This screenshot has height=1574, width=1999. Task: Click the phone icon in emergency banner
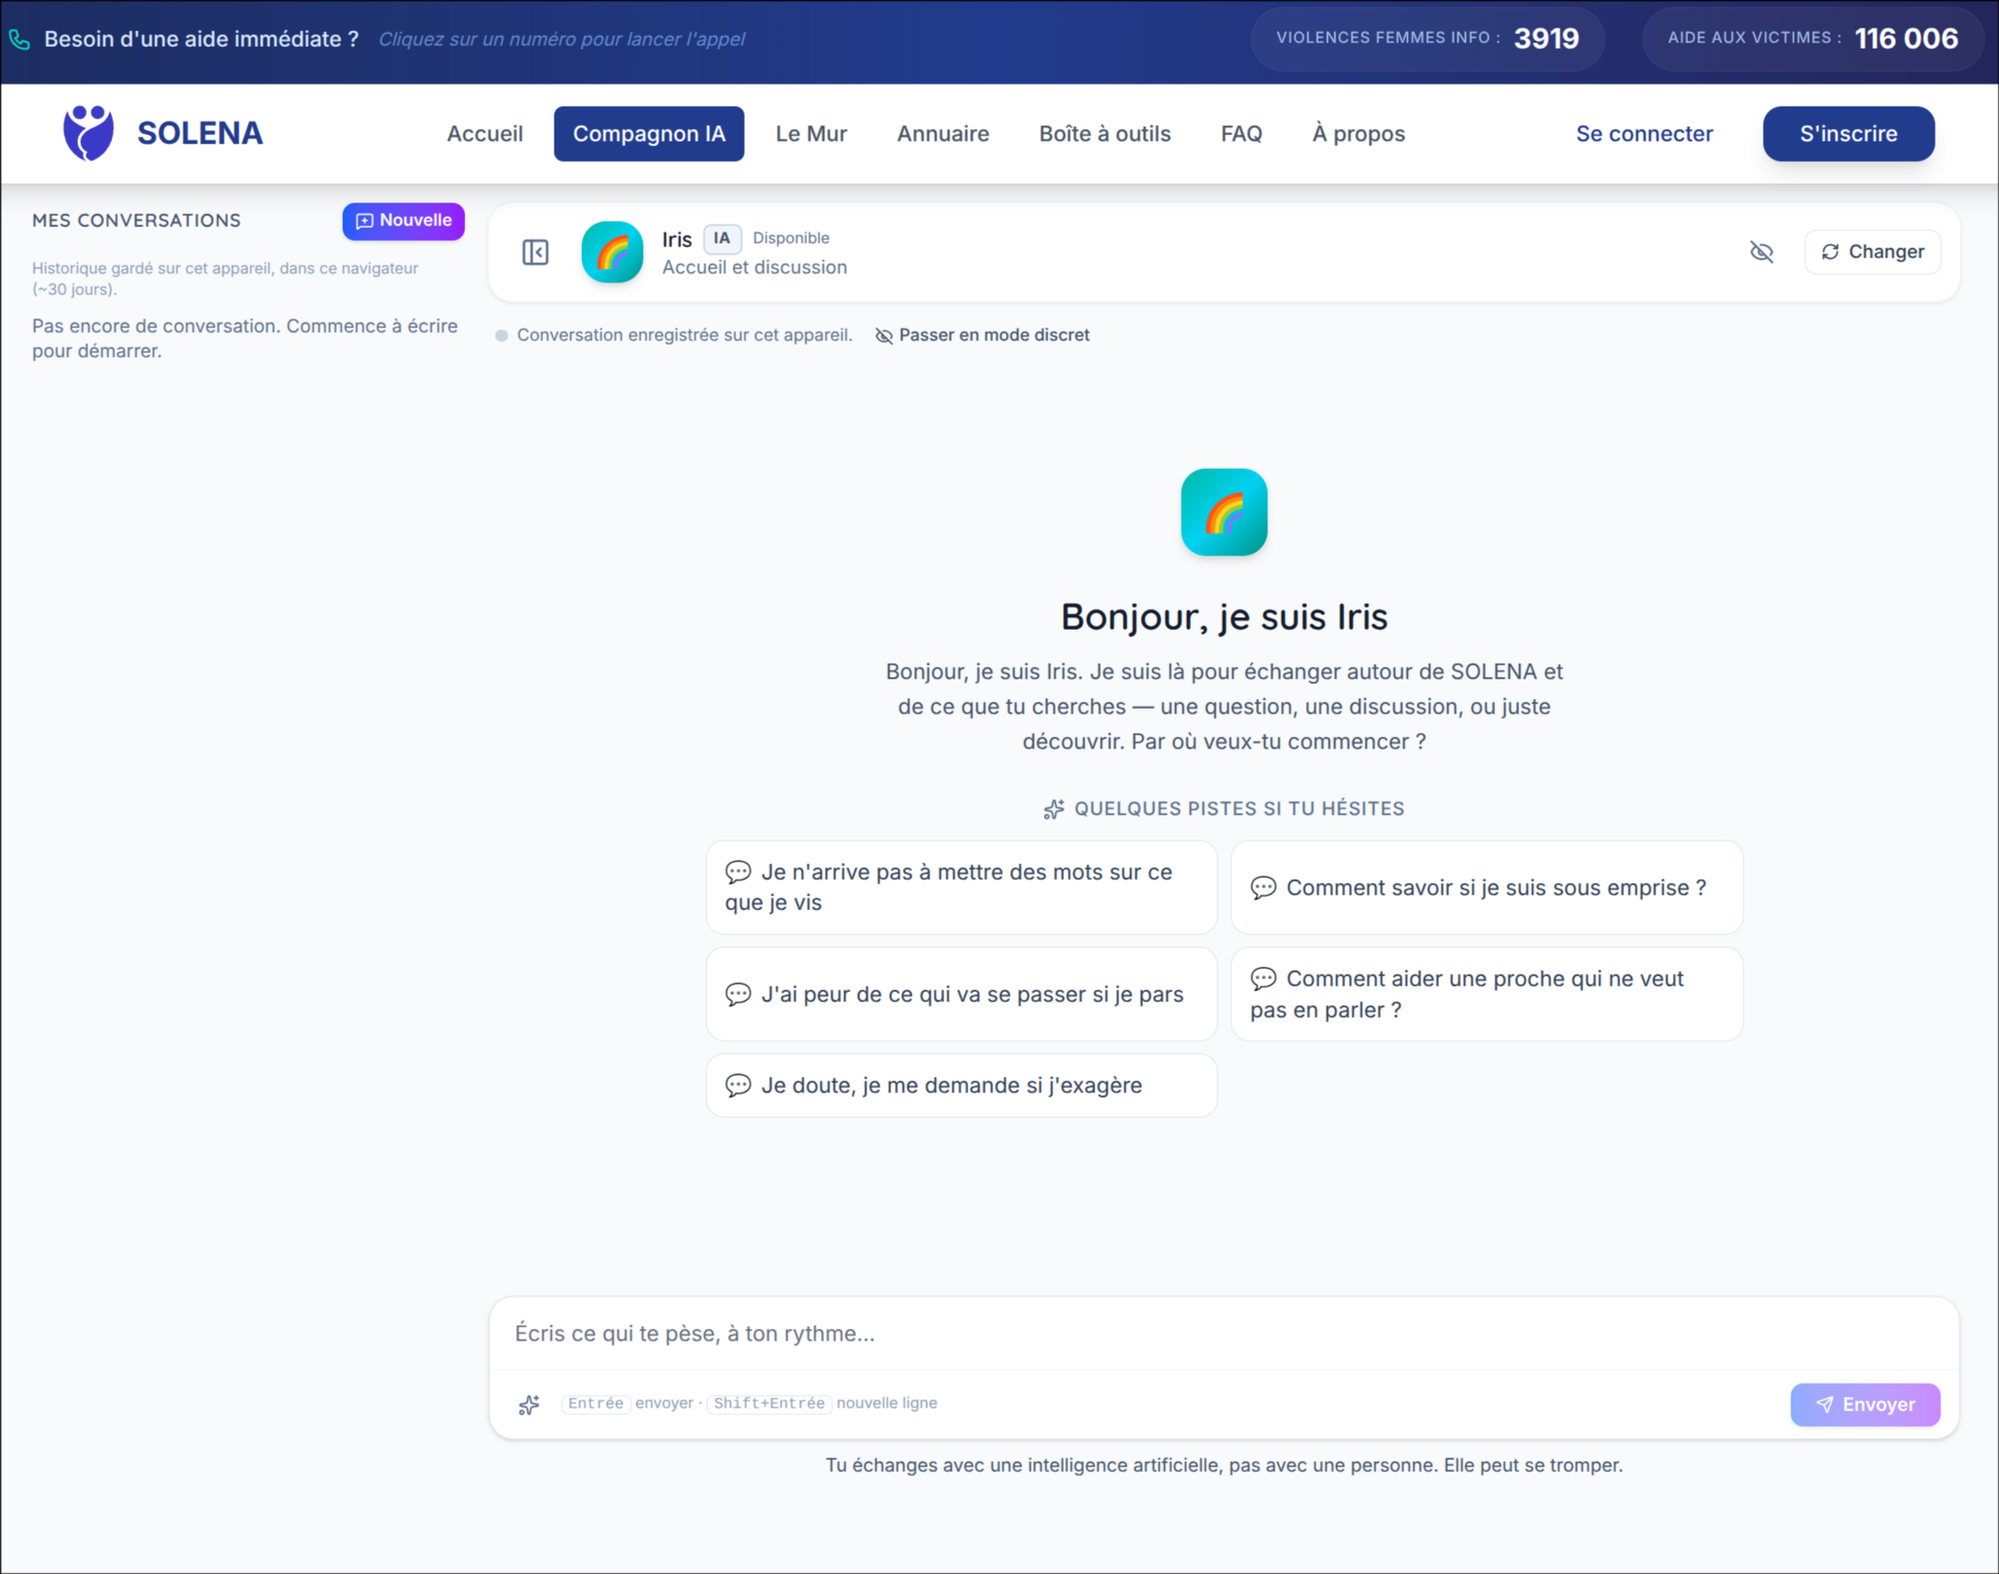[20, 39]
